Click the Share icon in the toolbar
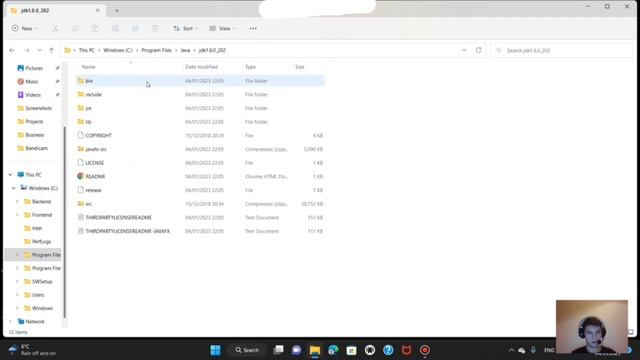The width and height of the screenshot is (640, 360). pos(135,29)
